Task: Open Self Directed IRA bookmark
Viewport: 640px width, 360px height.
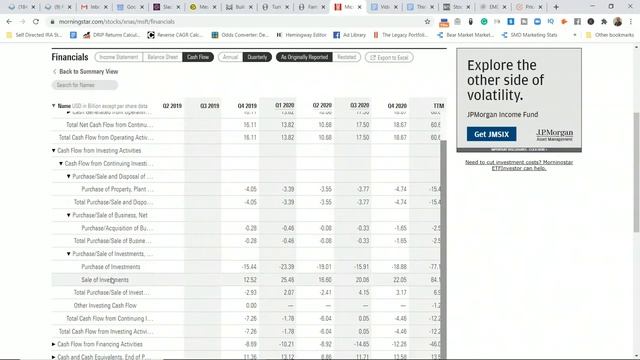Action: [35, 35]
